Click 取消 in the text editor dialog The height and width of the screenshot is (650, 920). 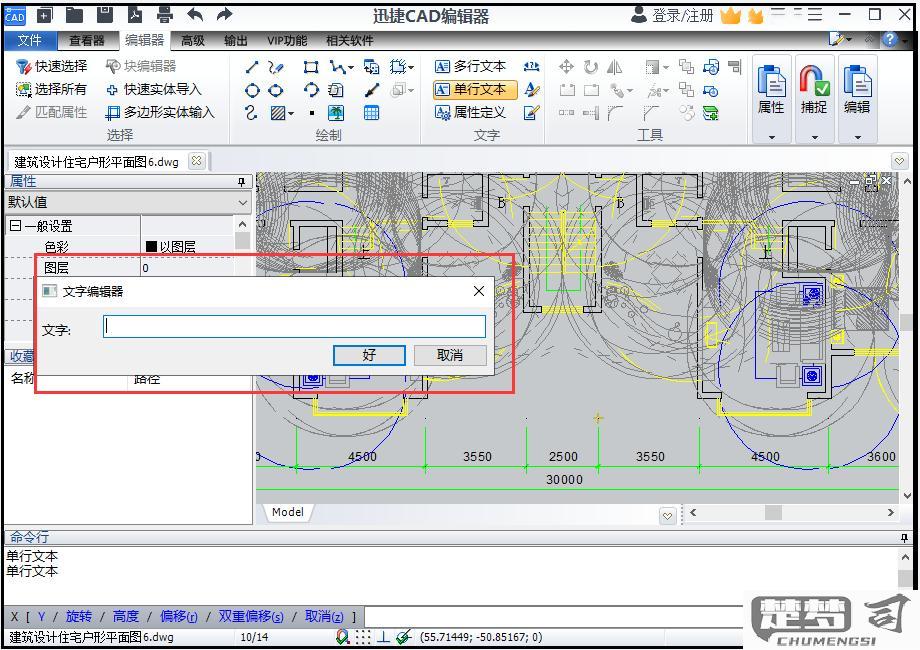coord(450,355)
